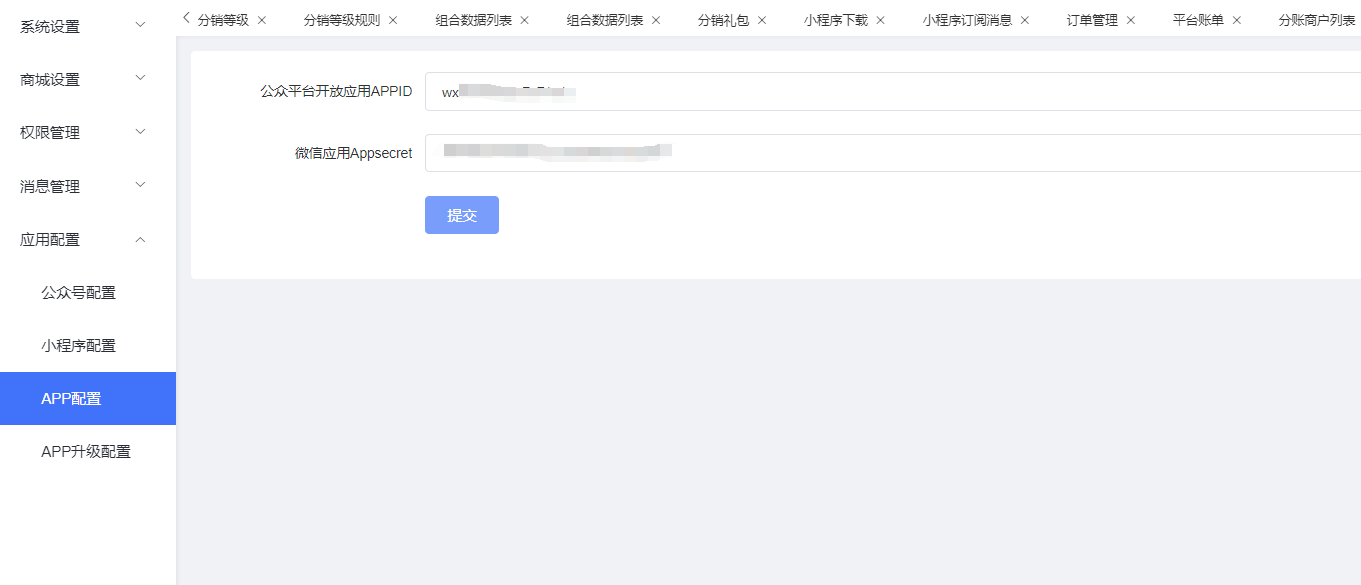This screenshot has width=1361, height=585.
Task: Close the 平台账单 tab
Action: tap(1237, 20)
